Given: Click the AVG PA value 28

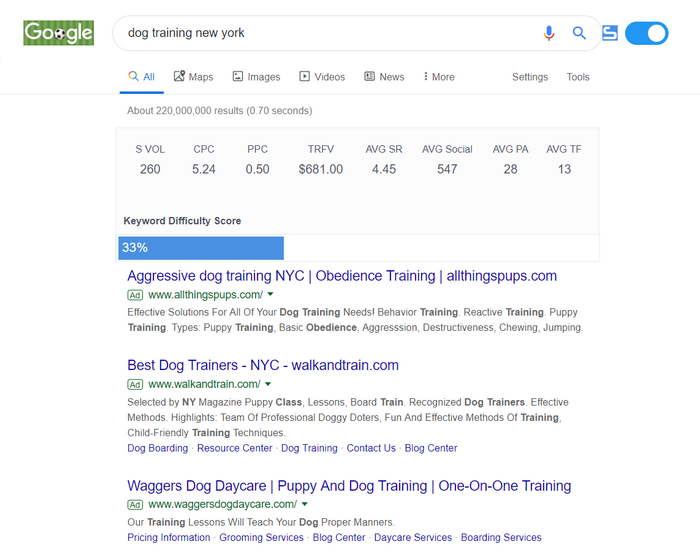Looking at the screenshot, I should (510, 169).
